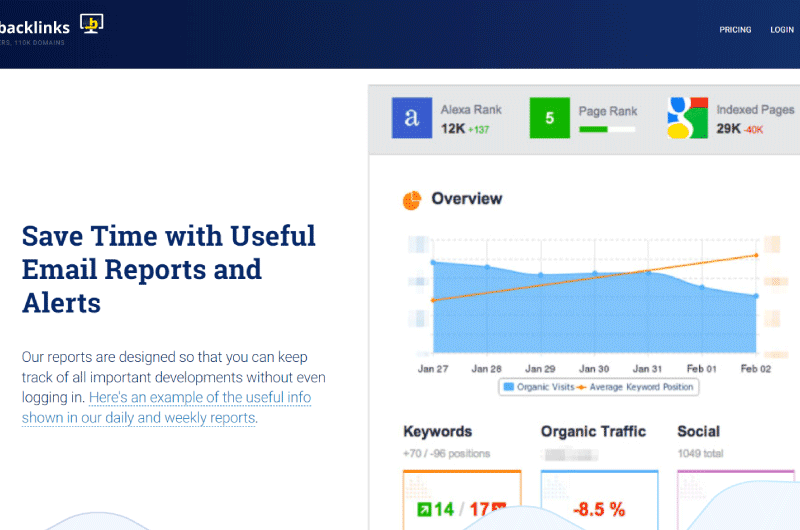Click the green up-arrow icon beside 14

[x=424, y=509]
